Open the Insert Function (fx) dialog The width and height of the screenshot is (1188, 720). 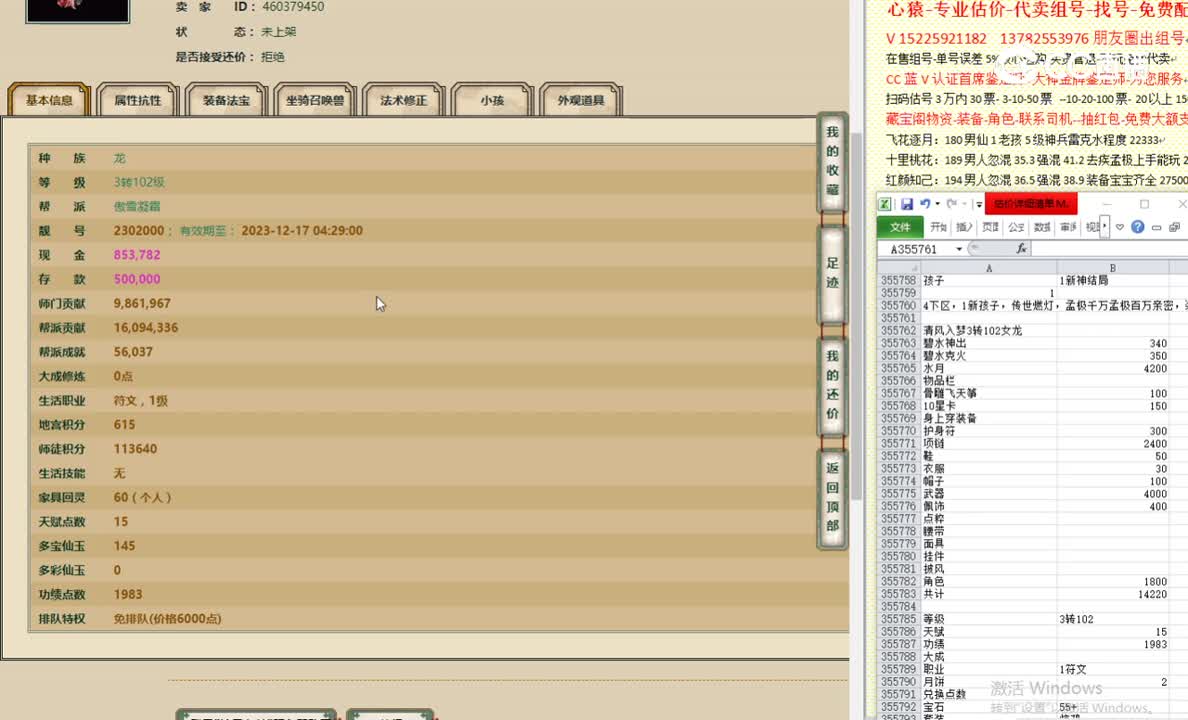1021,247
